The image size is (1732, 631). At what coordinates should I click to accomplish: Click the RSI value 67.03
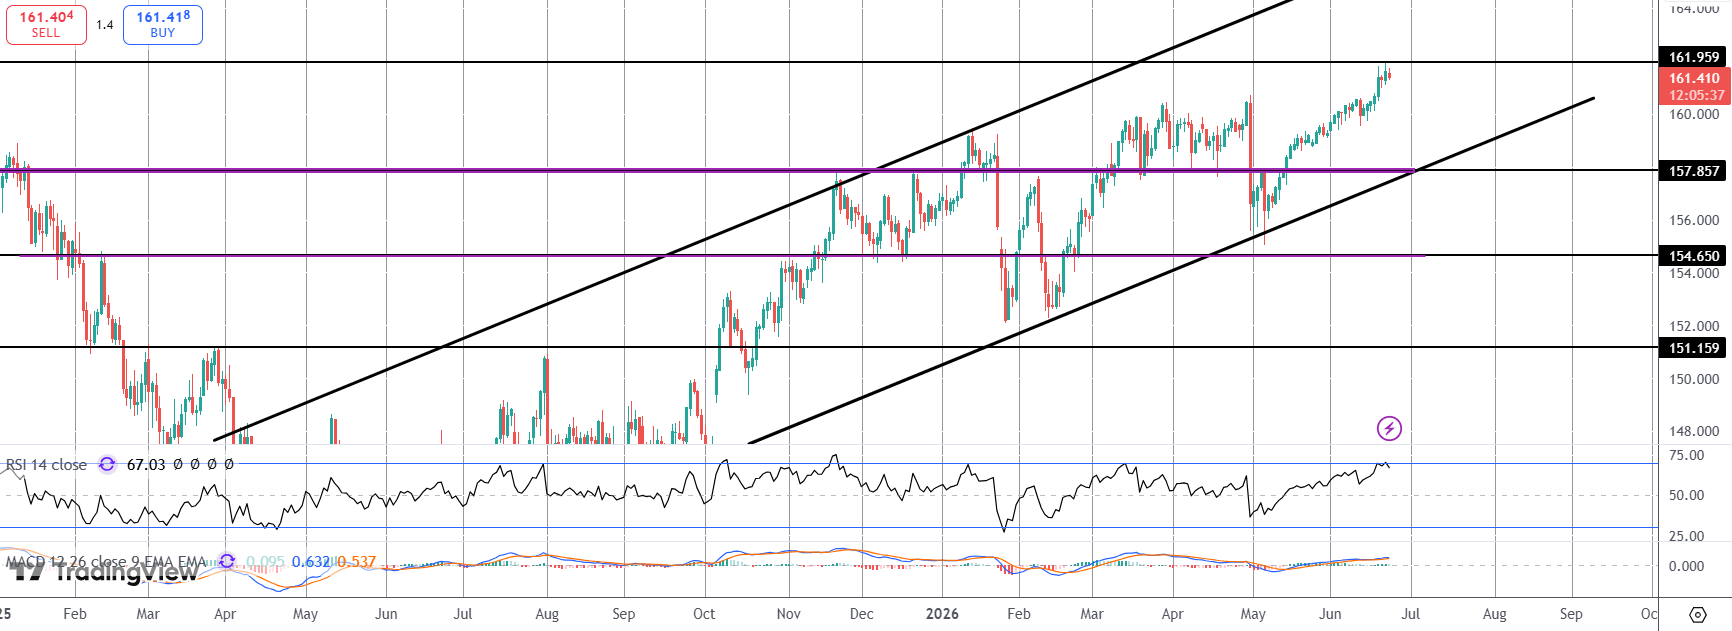146,465
